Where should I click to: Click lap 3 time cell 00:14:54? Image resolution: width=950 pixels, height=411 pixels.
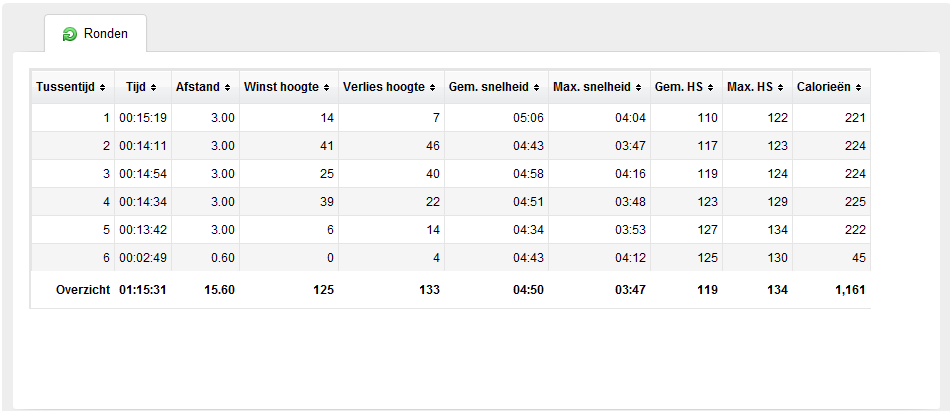click(143, 174)
